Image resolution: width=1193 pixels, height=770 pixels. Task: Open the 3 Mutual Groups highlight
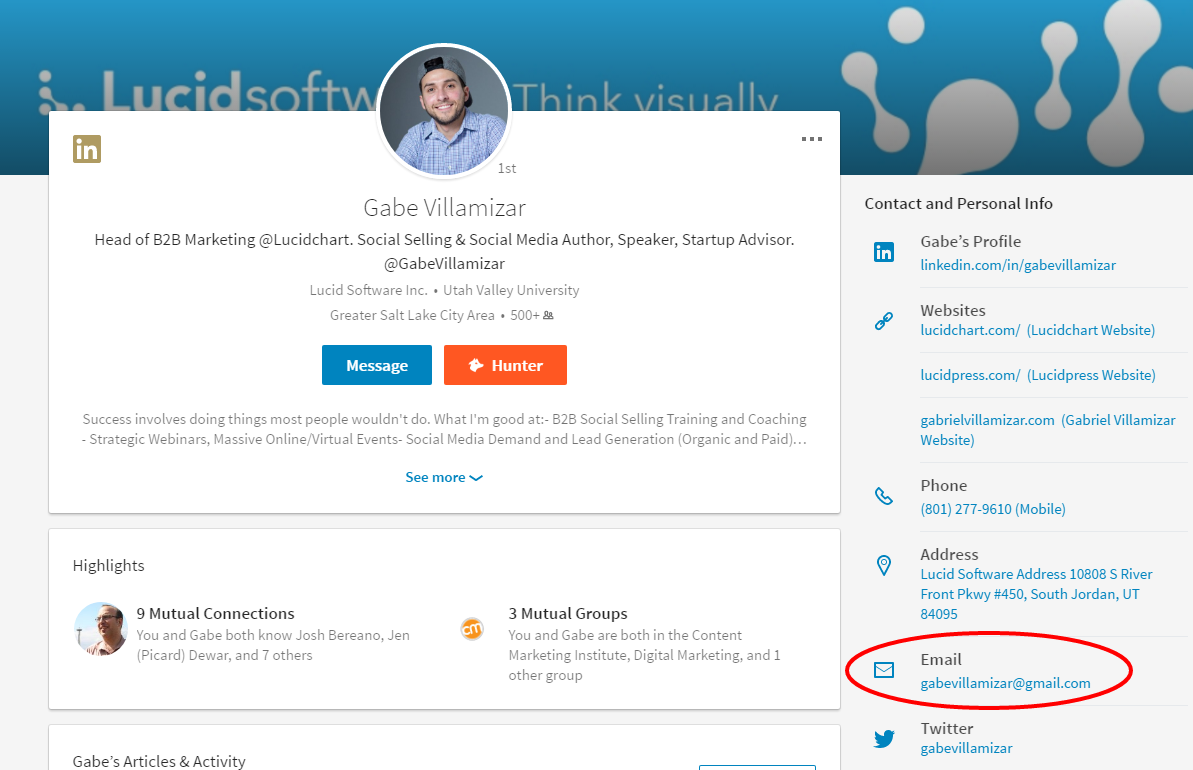coord(568,613)
